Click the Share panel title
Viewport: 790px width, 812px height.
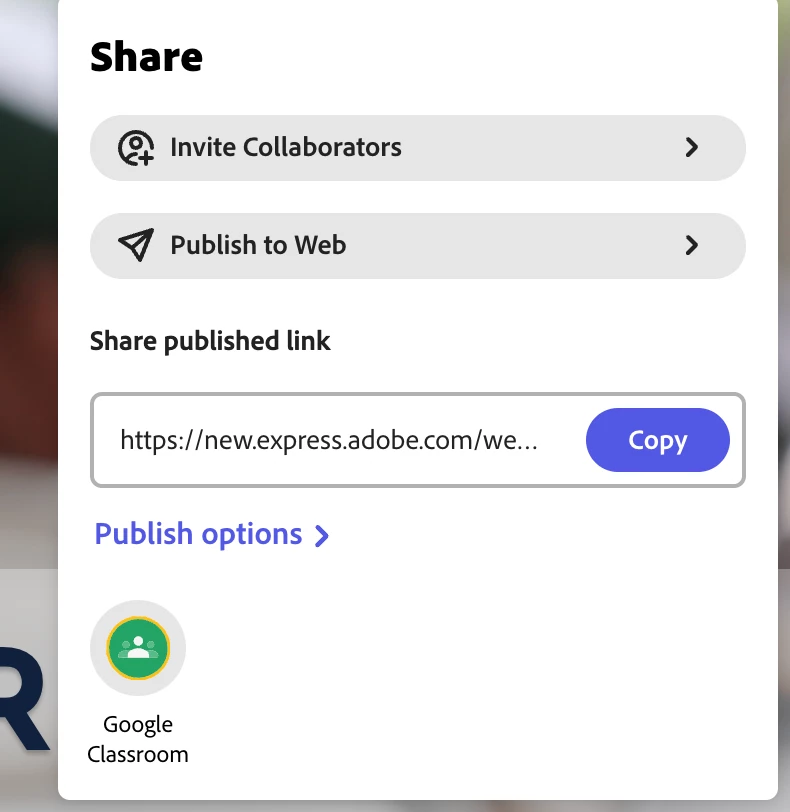[x=146, y=56]
